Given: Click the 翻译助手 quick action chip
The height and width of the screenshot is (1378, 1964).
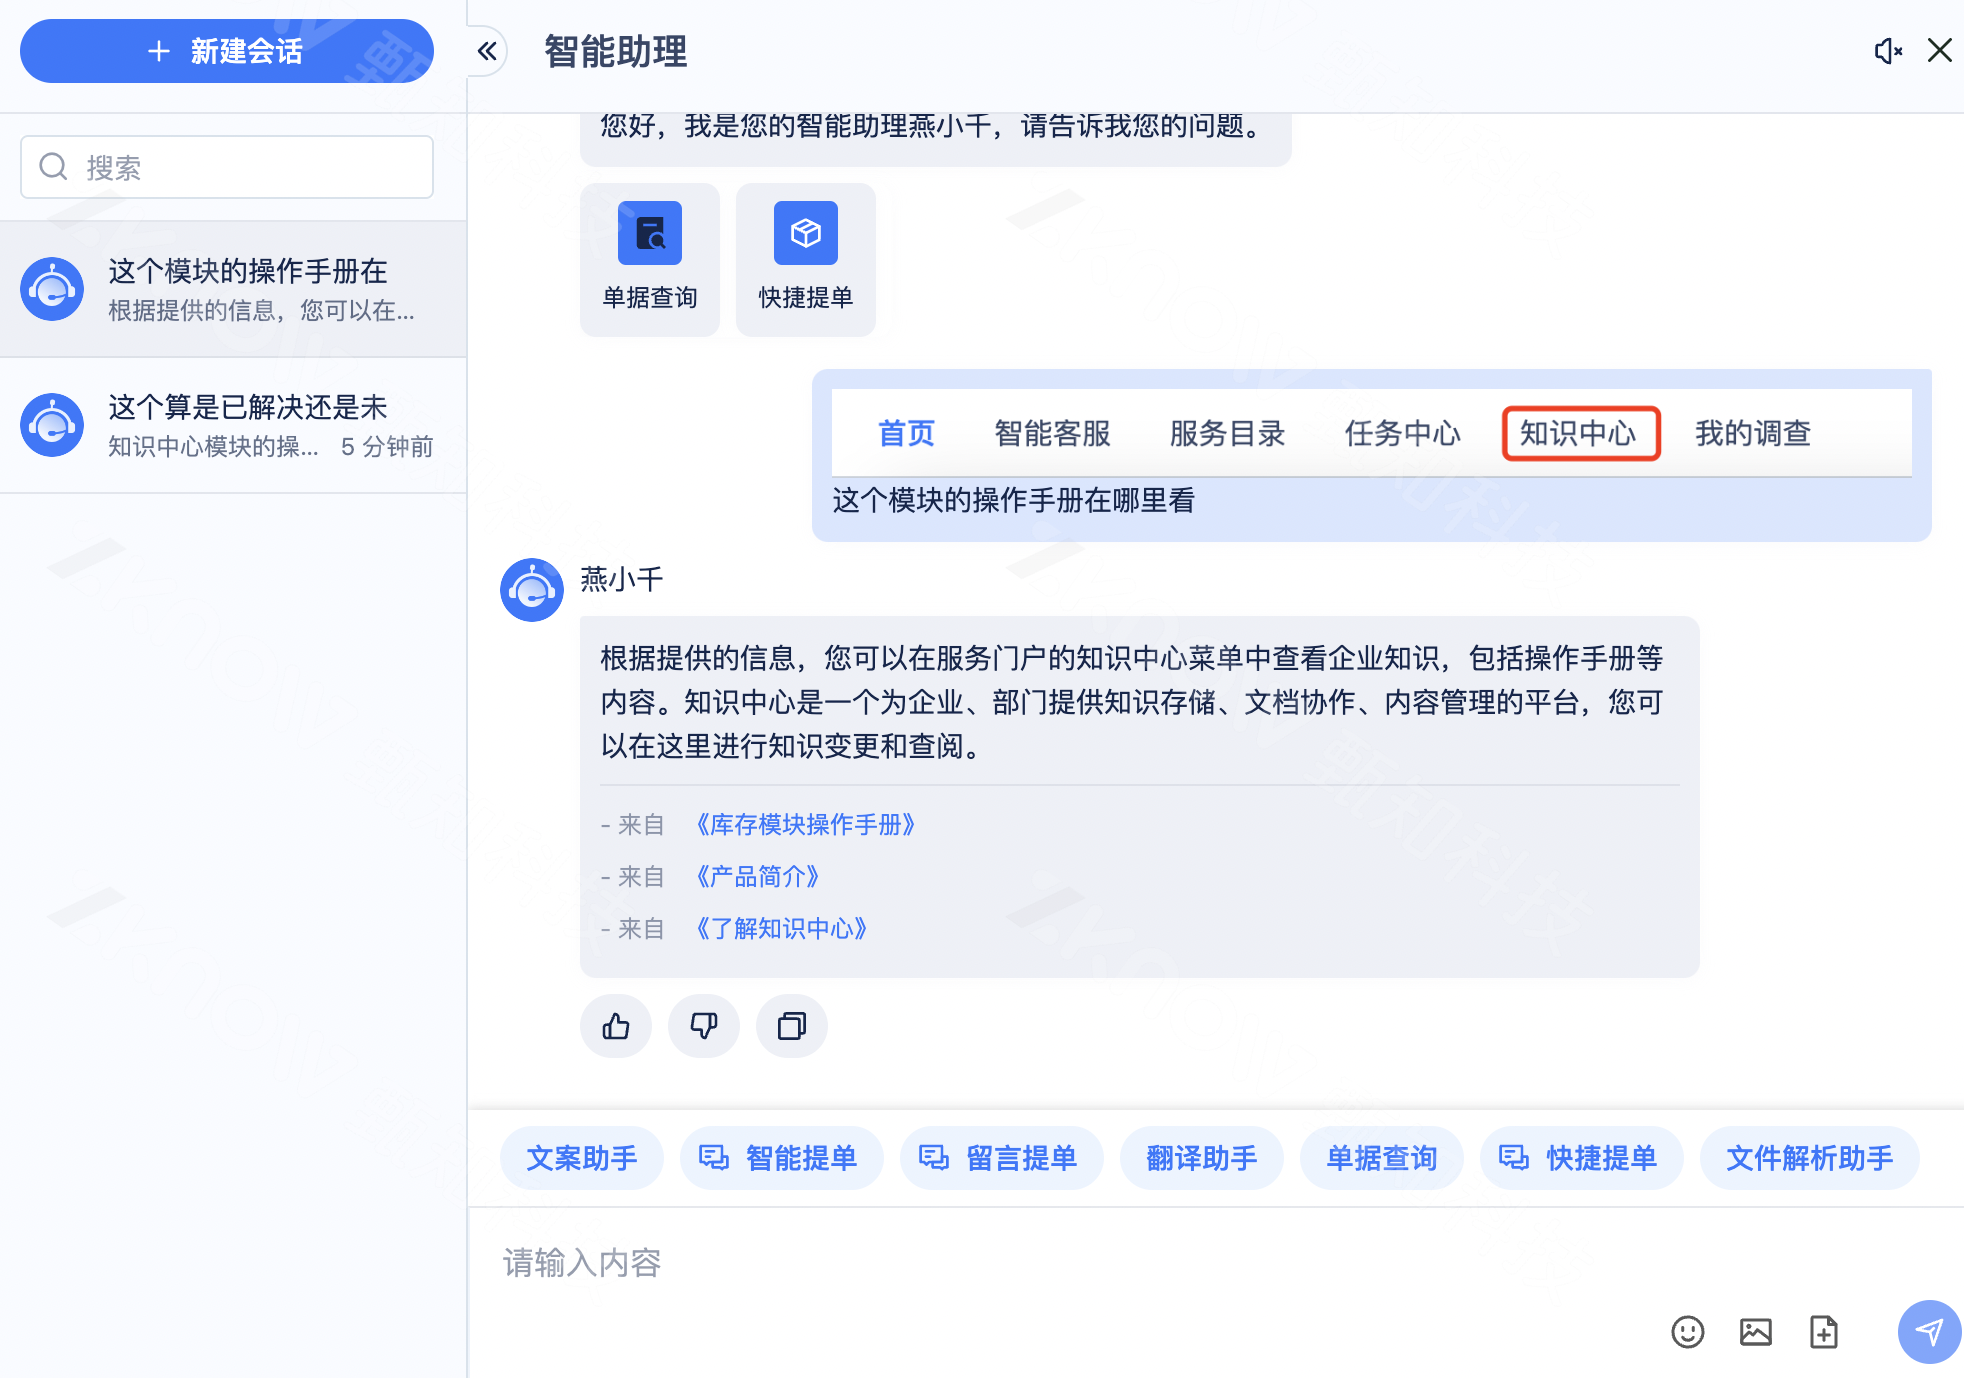Looking at the screenshot, I should coord(1202,1158).
